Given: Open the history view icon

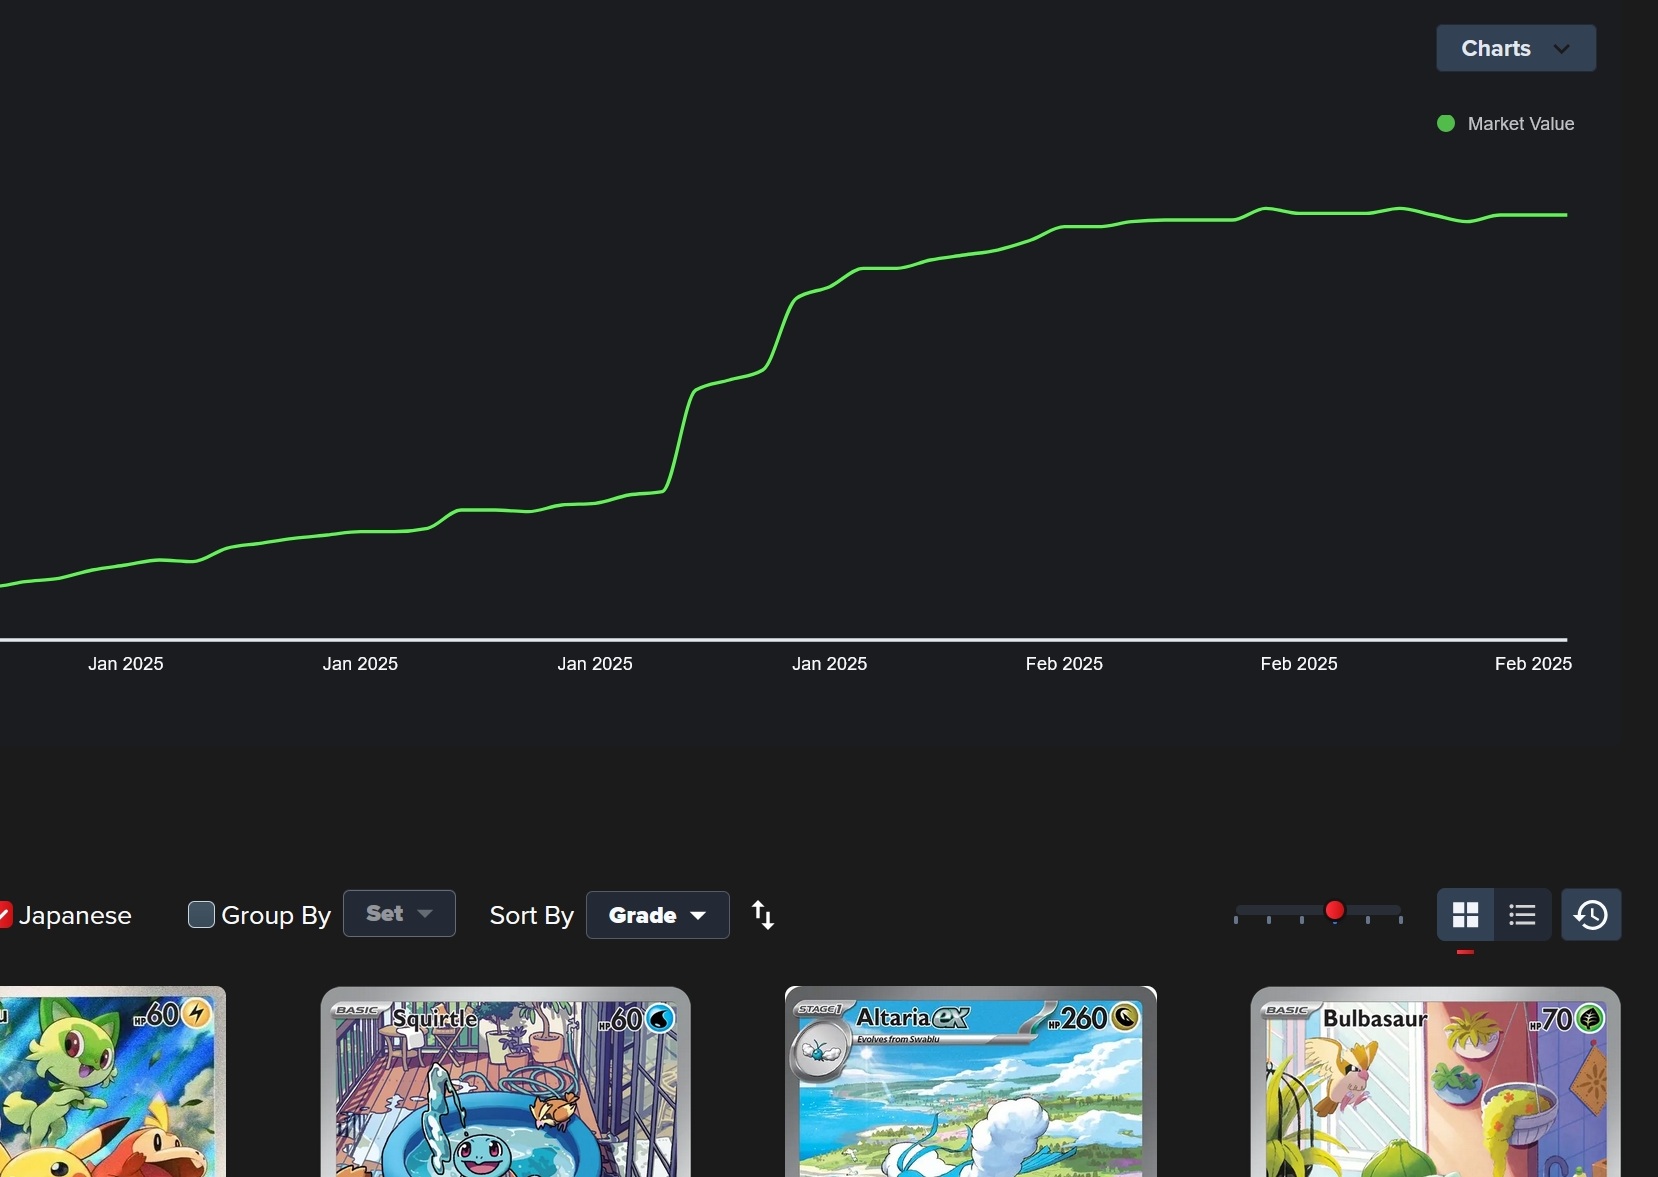Looking at the screenshot, I should point(1591,915).
